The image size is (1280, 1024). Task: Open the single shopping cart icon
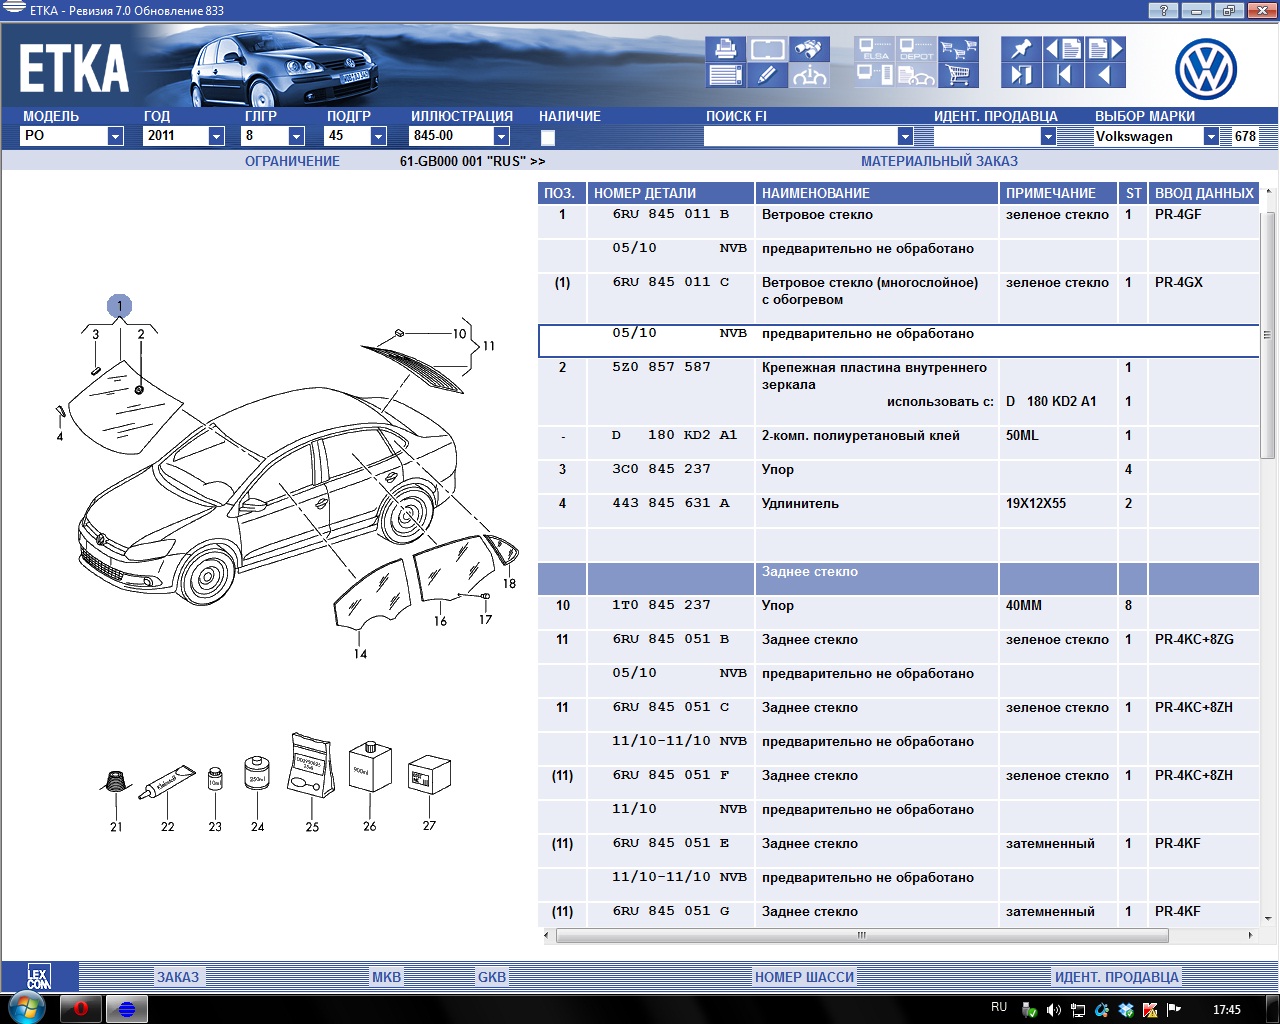pos(958,75)
